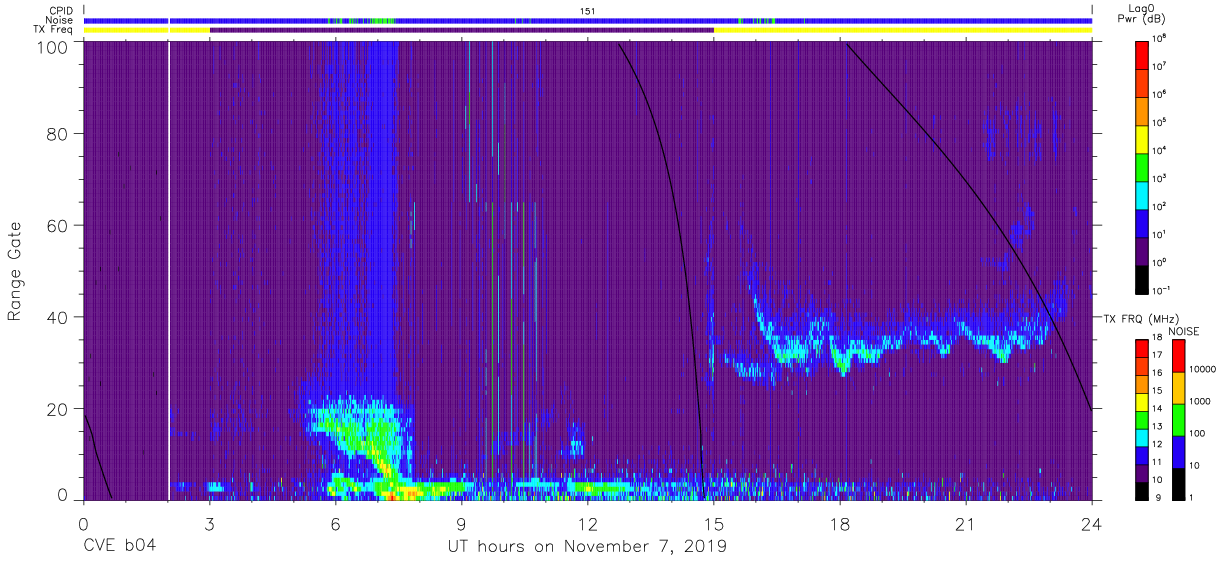Click the CPID value 151
Image resolution: width=1228 pixels, height=567 pixels.
(x=588, y=11)
